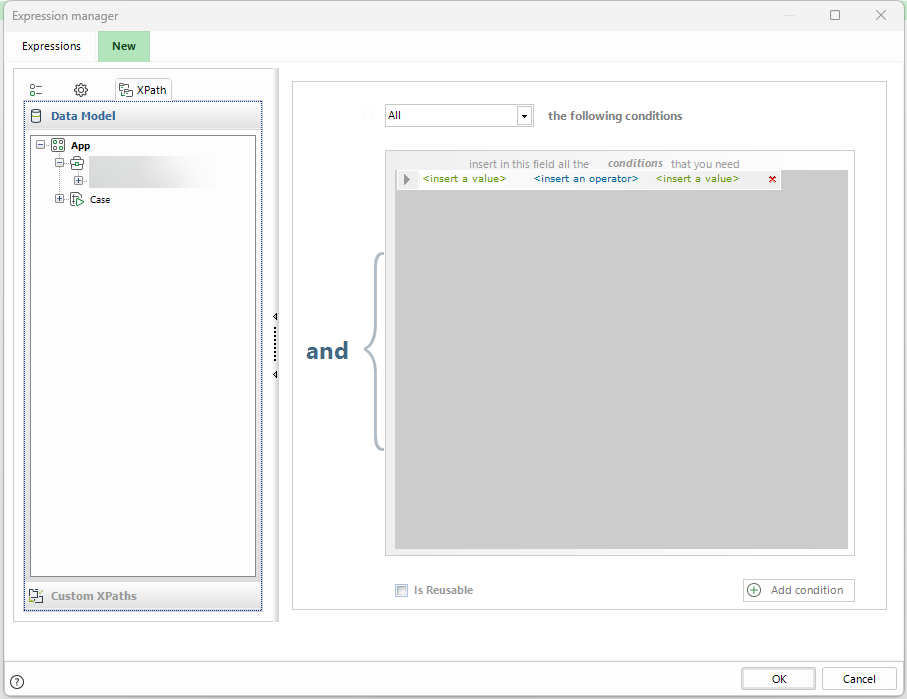The width and height of the screenshot is (907, 699).
Task: Open the gear settings icon in left panel
Action: [81, 90]
